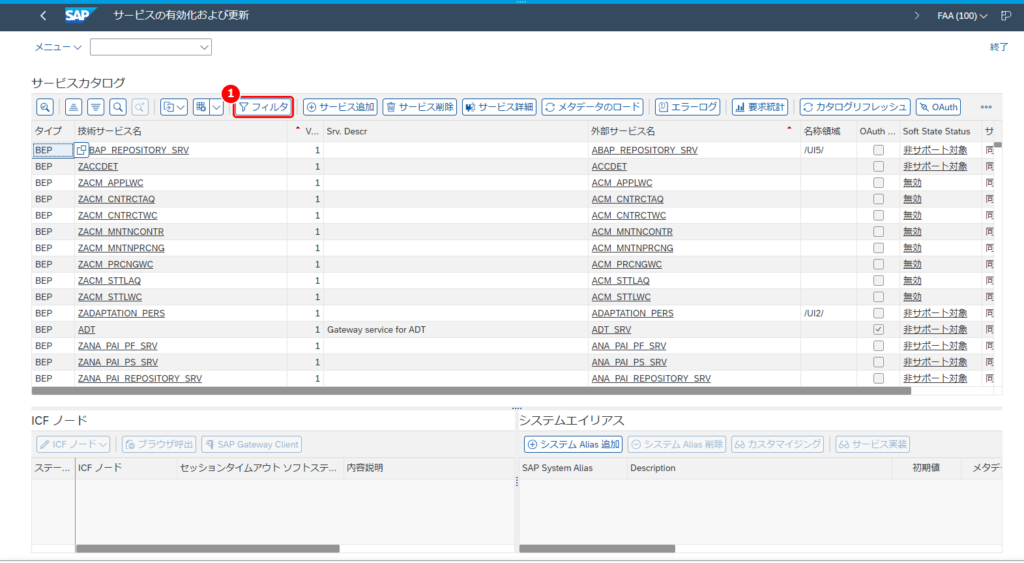Open サービス詳細 service details

tap(499, 107)
